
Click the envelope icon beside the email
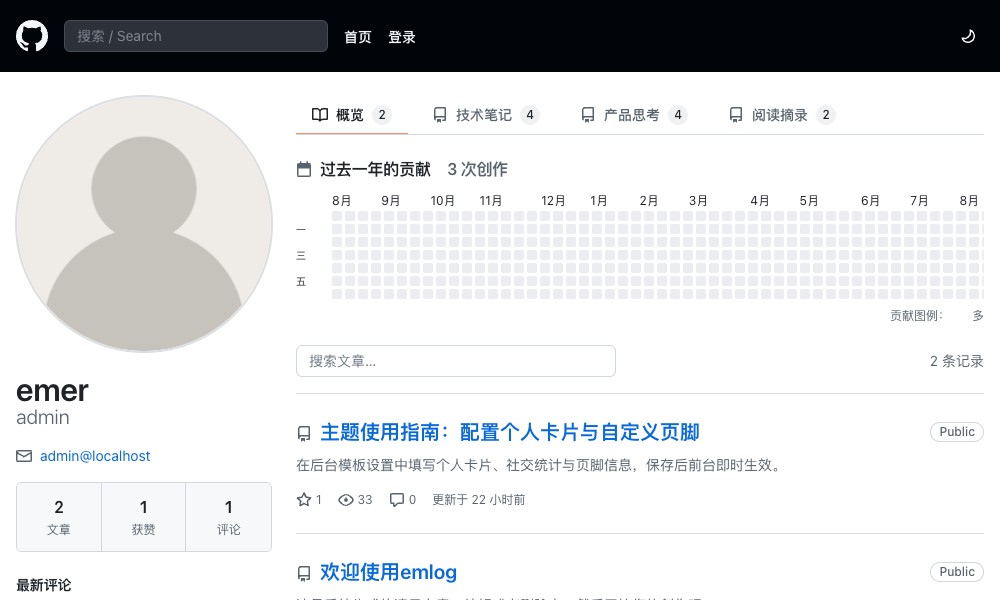point(24,456)
